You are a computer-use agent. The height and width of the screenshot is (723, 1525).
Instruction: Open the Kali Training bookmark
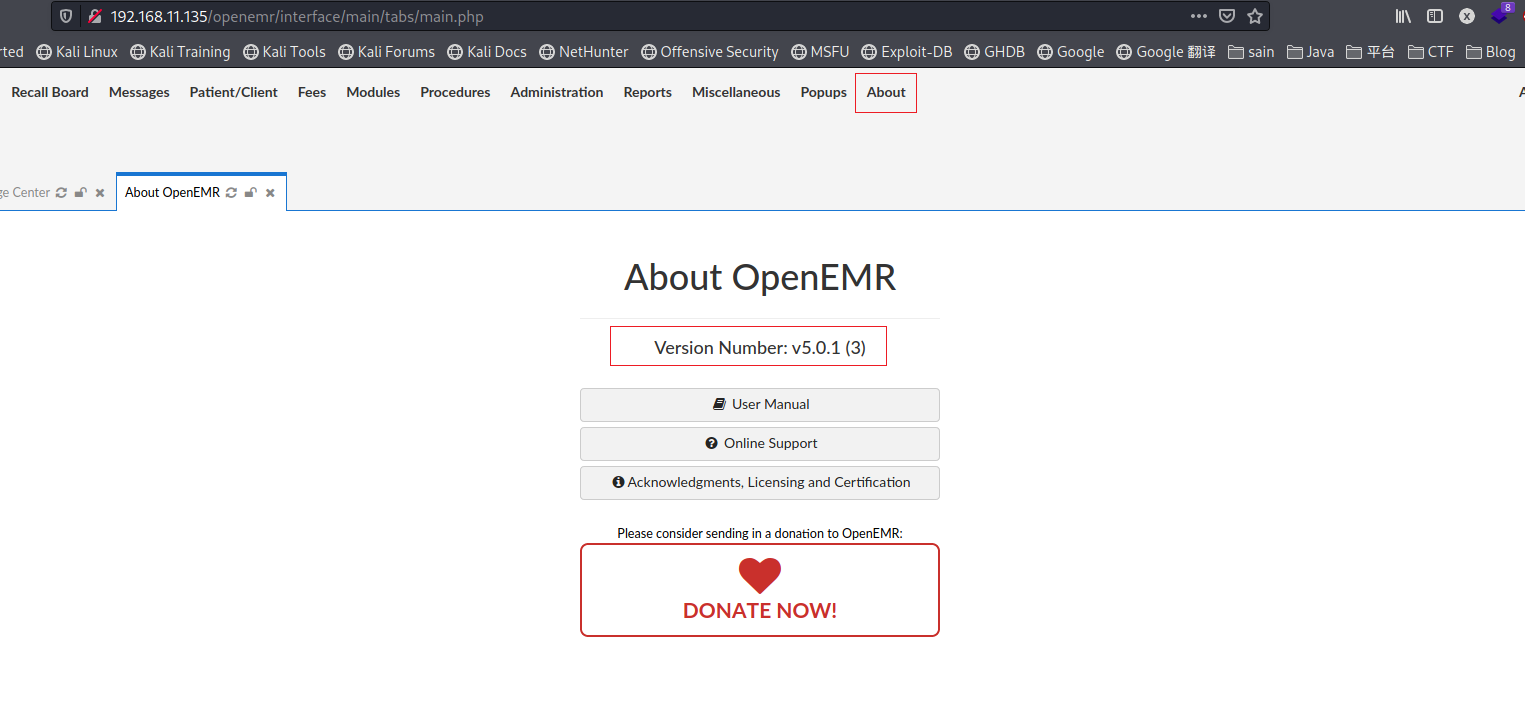click(x=180, y=52)
